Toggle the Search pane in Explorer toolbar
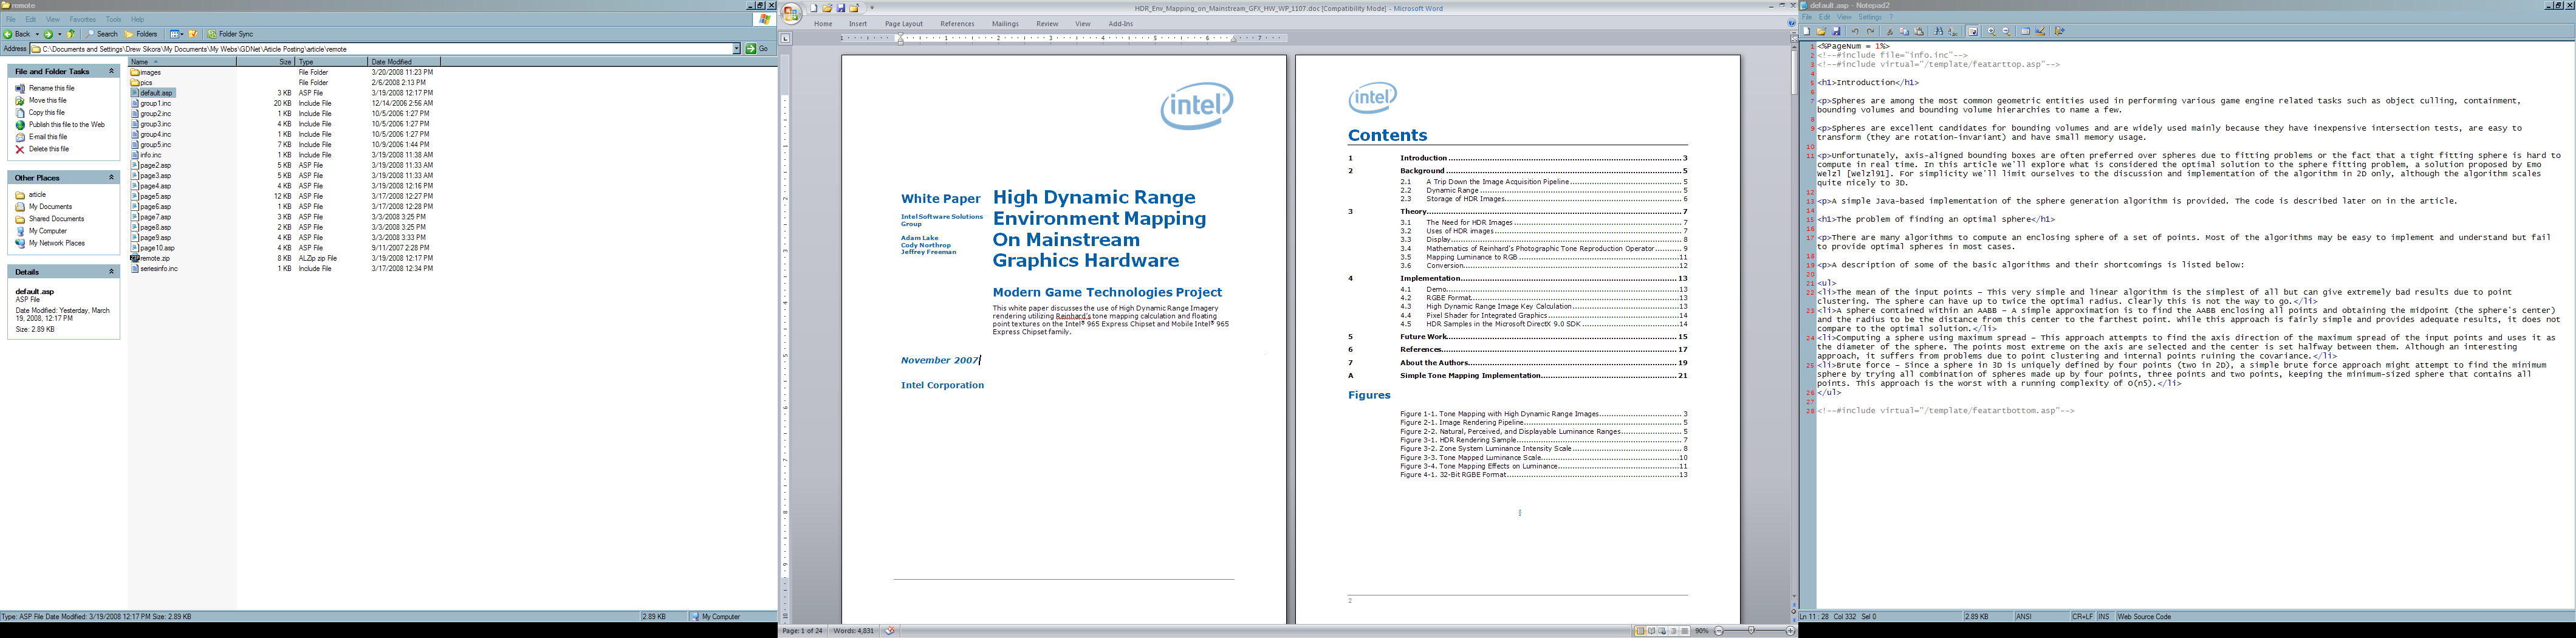The height and width of the screenshot is (638, 2576). 101,34
